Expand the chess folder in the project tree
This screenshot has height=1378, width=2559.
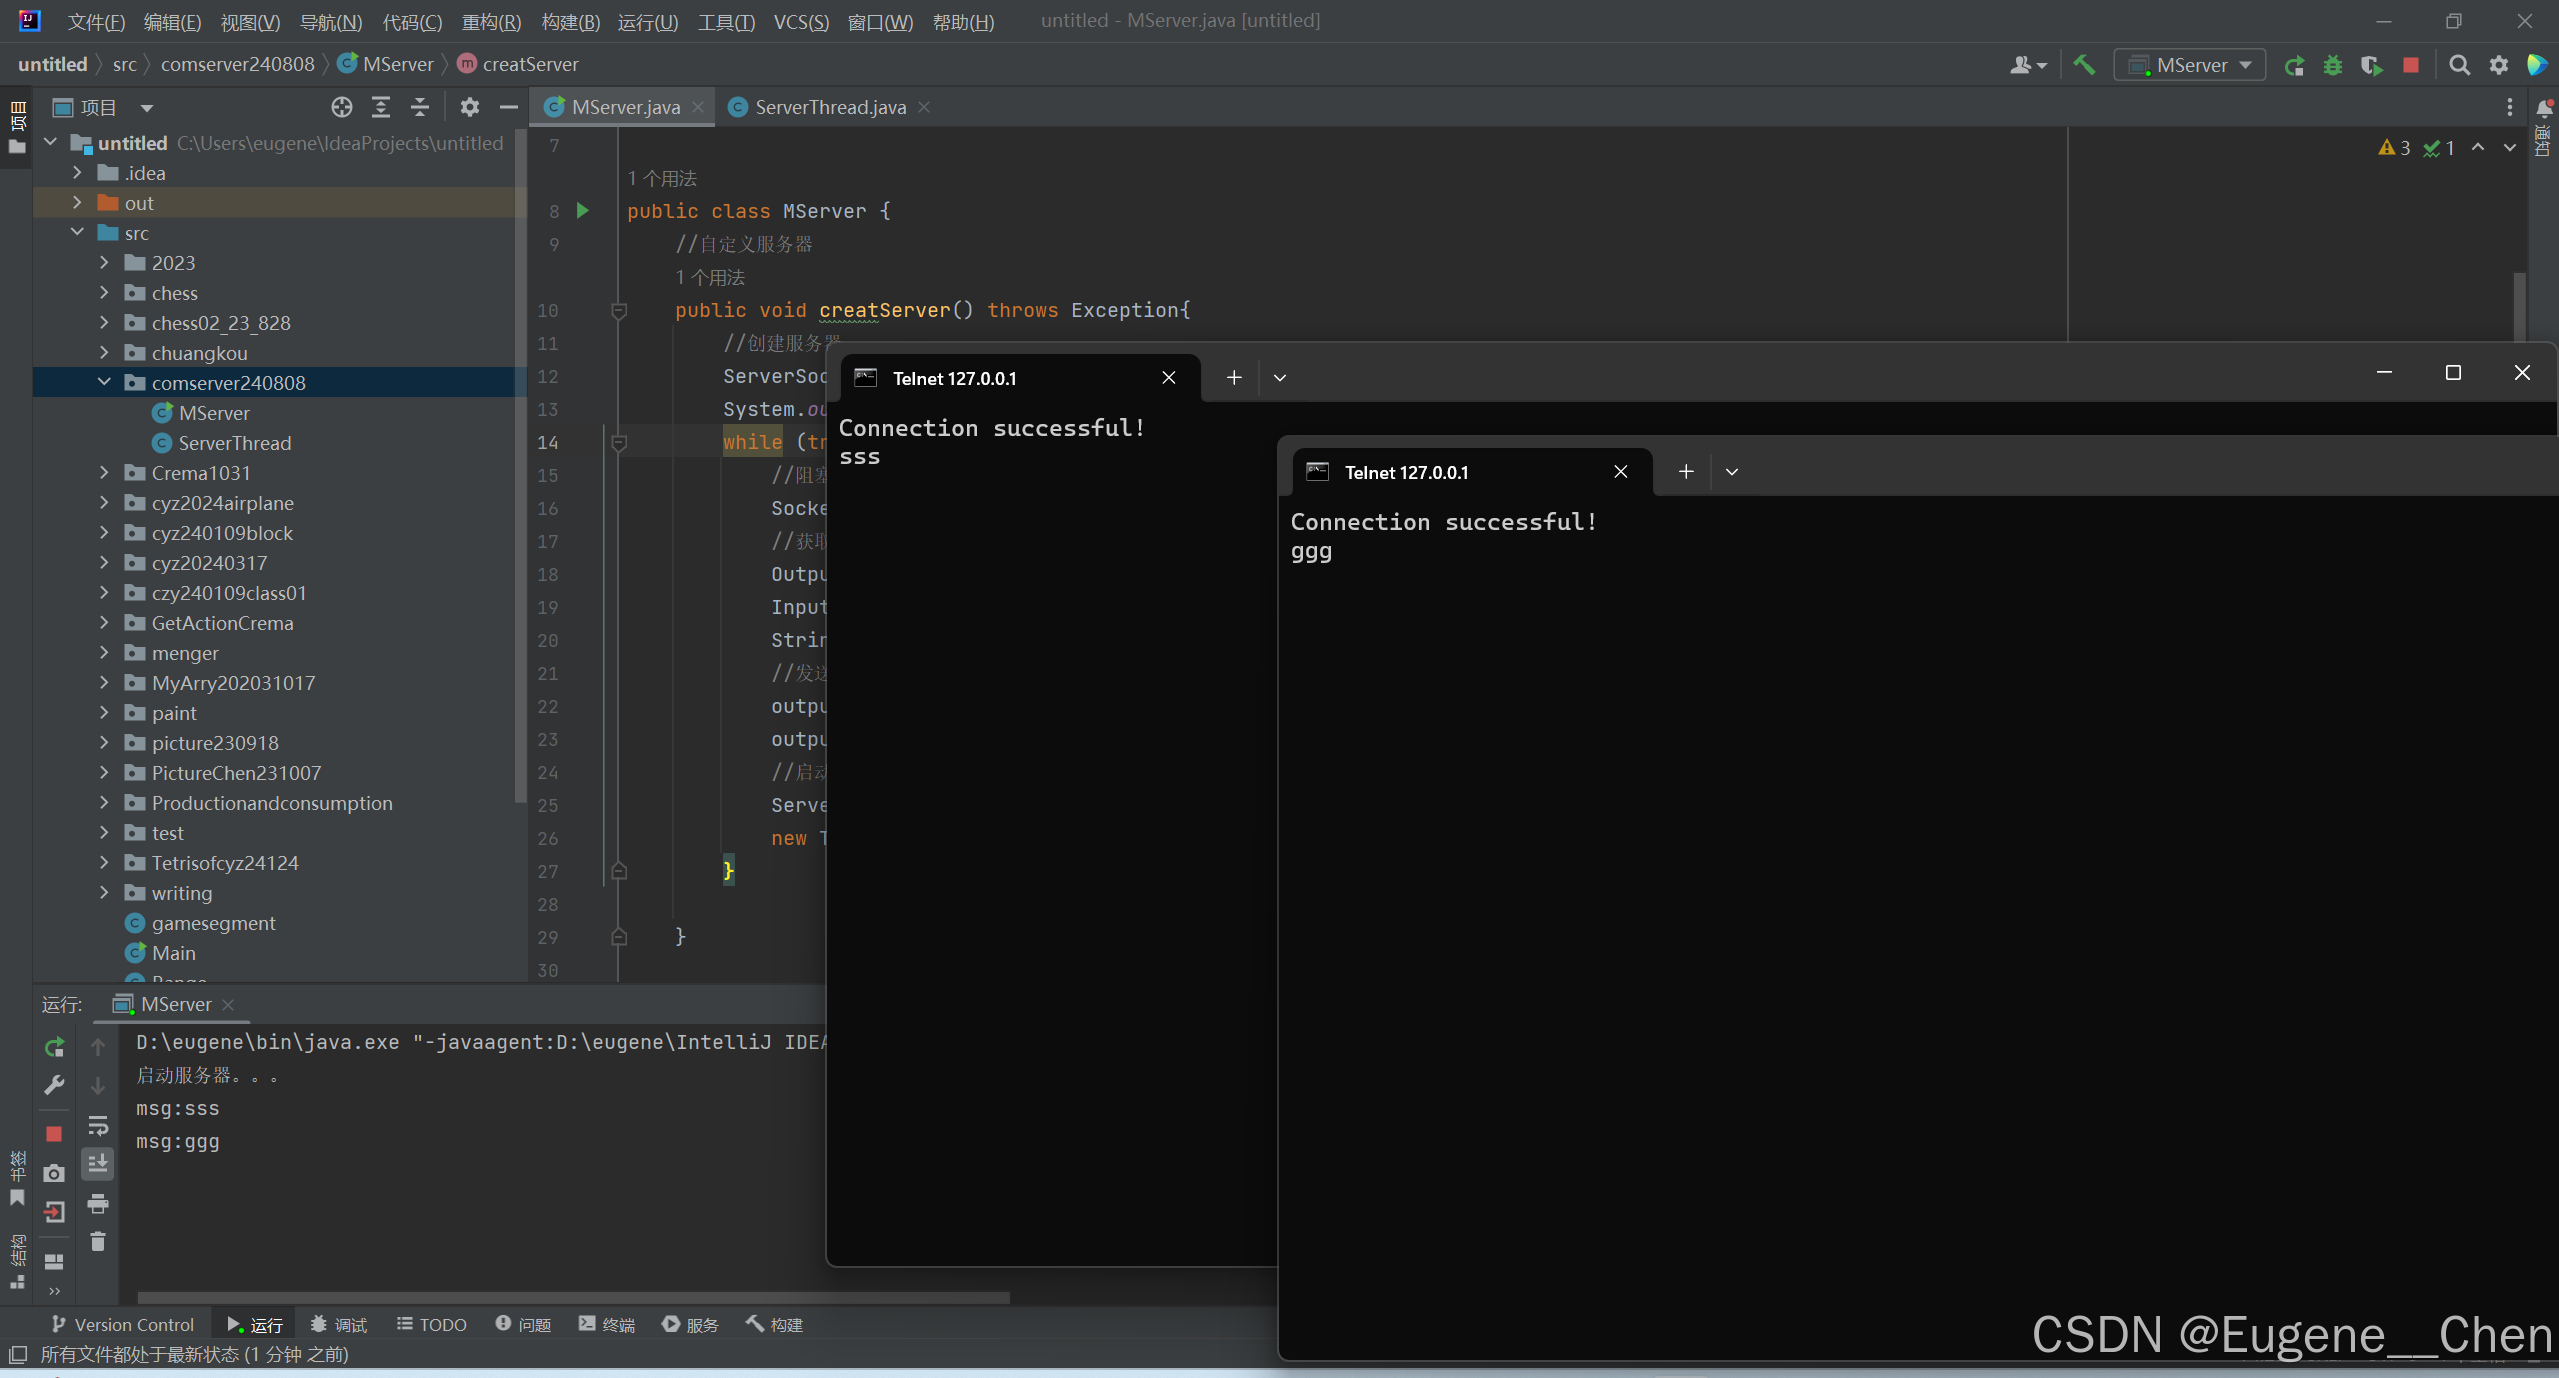pos(104,293)
